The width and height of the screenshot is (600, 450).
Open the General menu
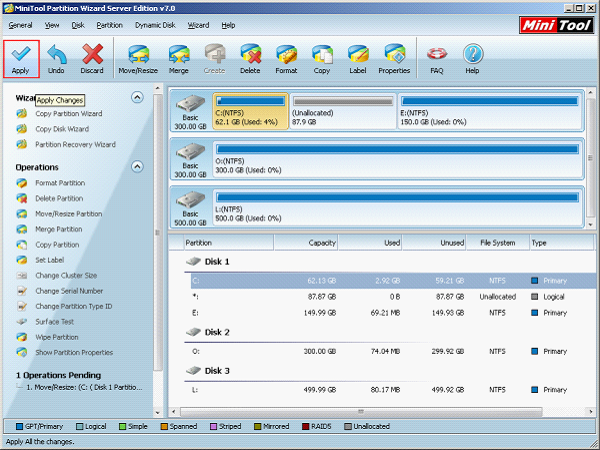(x=20, y=25)
